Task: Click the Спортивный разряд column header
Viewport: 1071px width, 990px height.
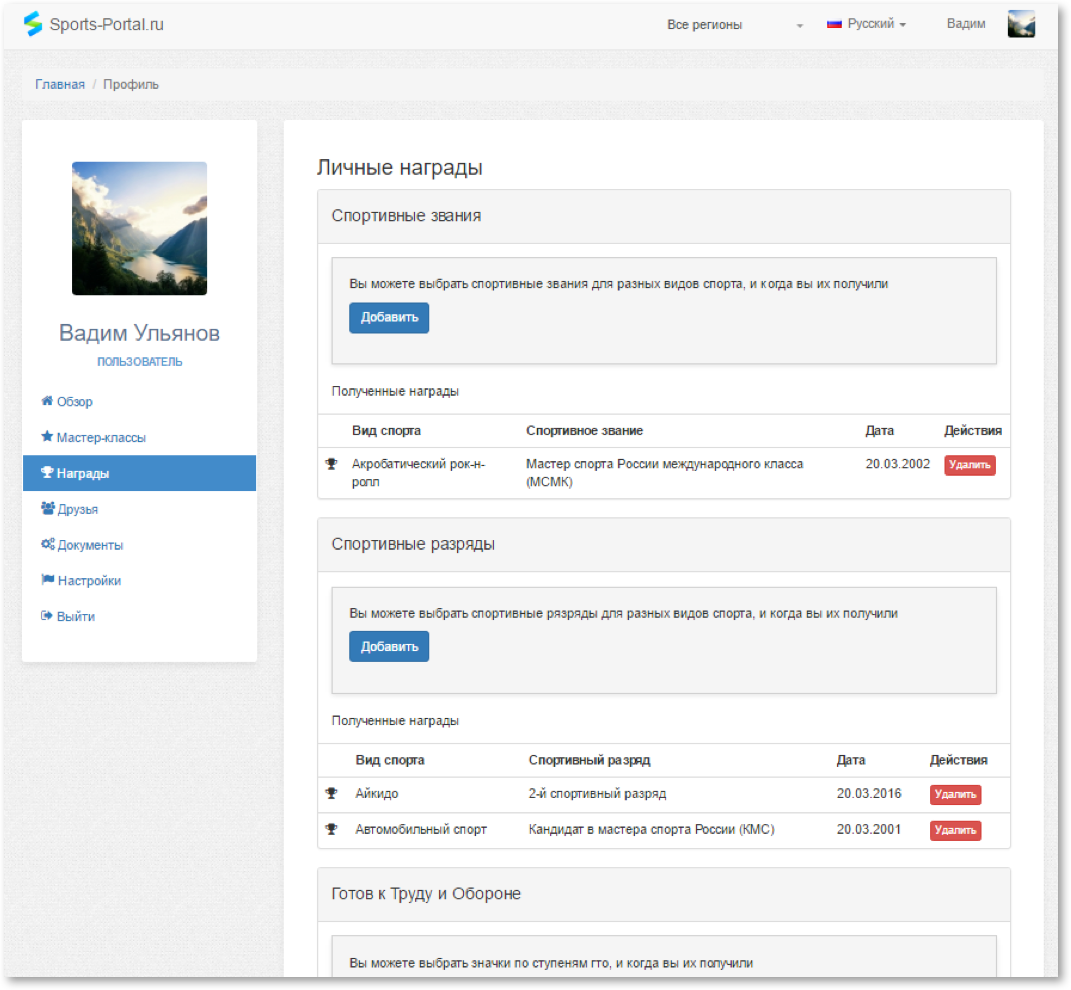Action: (589, 760)
